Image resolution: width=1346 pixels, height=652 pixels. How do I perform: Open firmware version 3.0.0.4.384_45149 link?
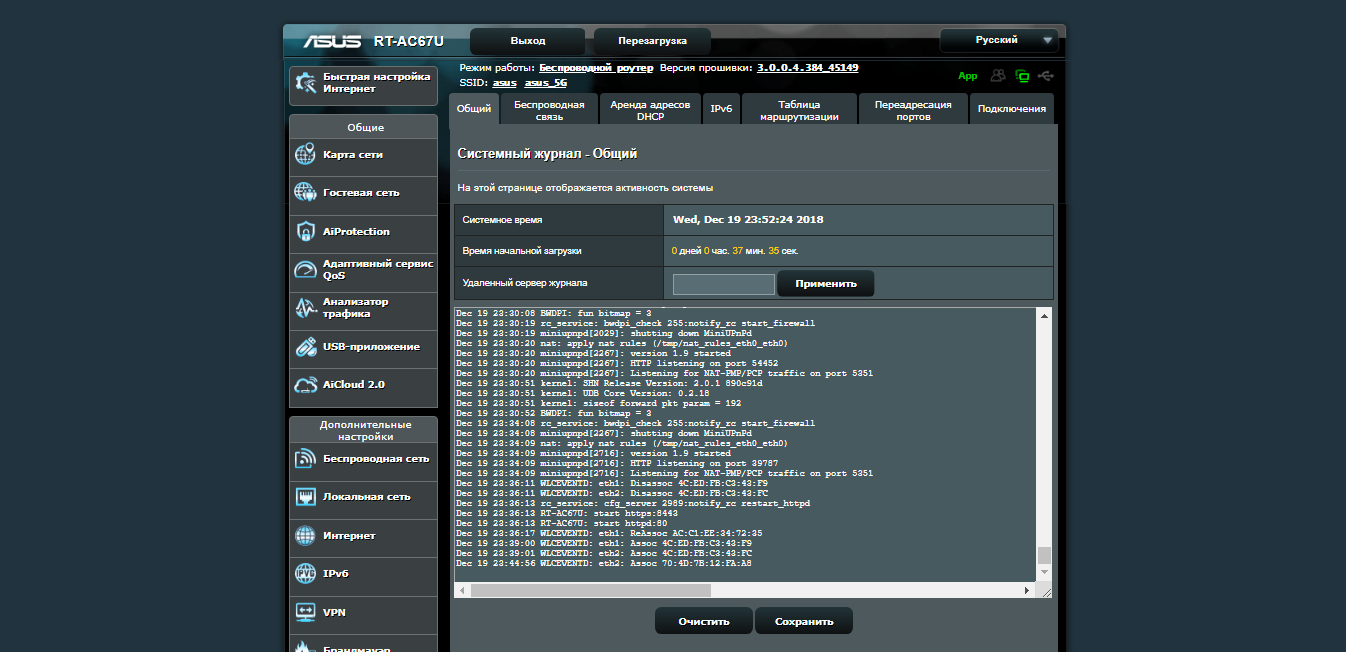click(808, 68)
